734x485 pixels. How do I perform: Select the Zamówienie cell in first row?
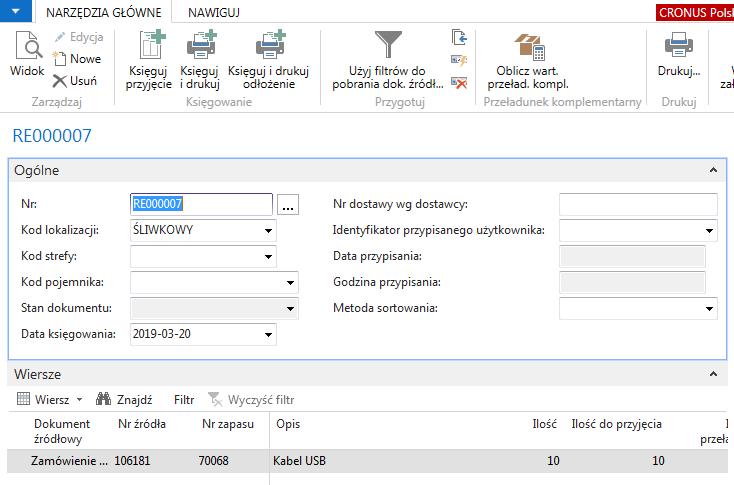click(x=70, y=461)
